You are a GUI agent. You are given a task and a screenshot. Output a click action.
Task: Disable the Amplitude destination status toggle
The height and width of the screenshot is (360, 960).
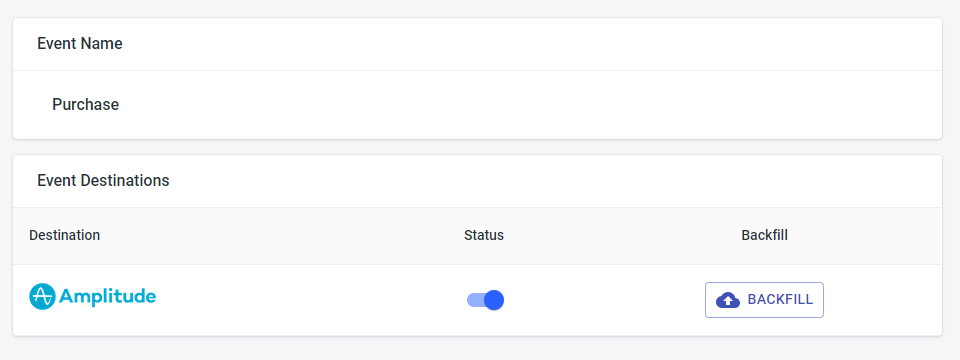[485, 300]
